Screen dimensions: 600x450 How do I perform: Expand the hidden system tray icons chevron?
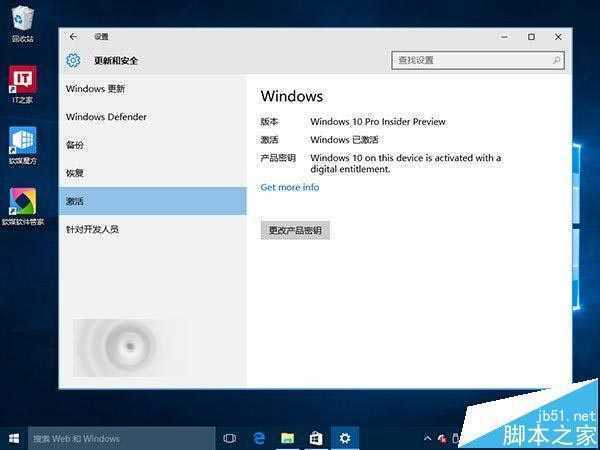coord(427,439)
